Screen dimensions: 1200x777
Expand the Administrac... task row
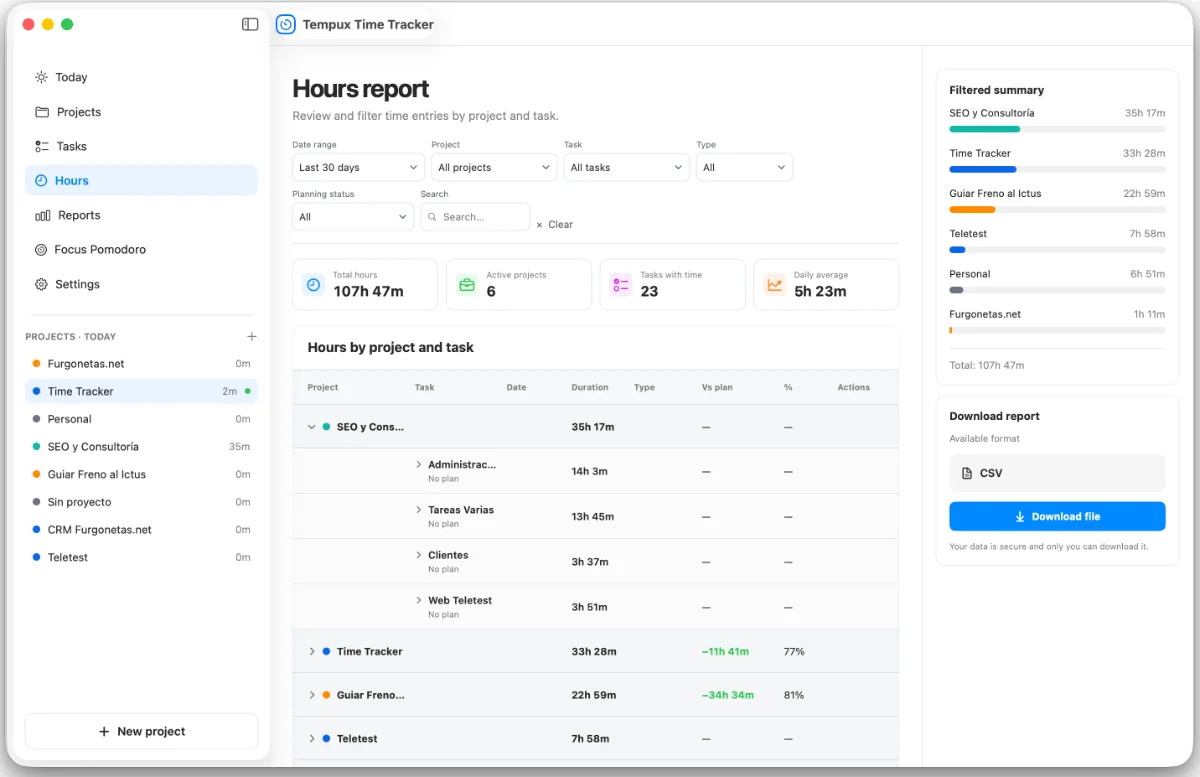(419, 465)
